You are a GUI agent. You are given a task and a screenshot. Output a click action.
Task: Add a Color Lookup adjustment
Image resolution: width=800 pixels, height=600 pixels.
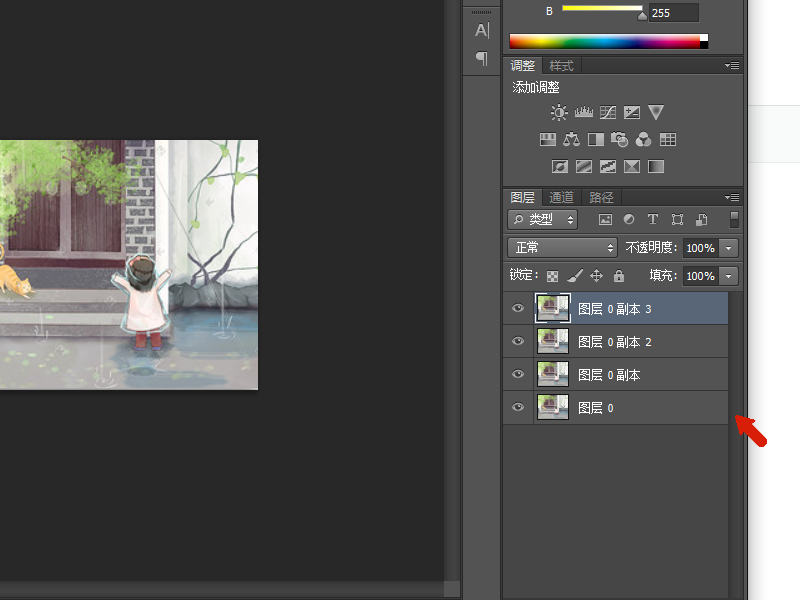668,139
